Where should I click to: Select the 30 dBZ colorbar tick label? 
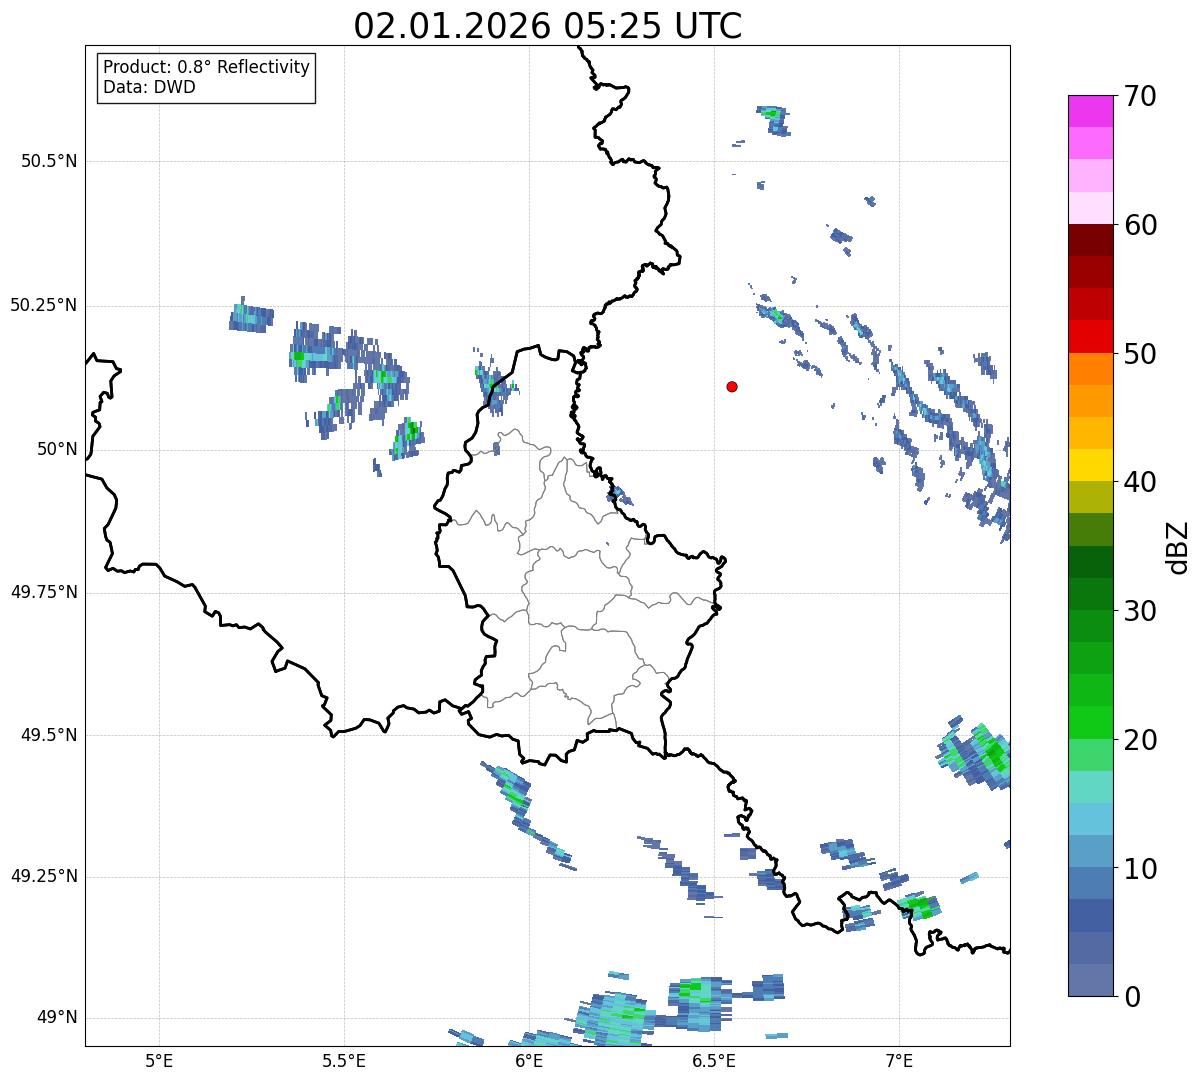(1141, 611)
